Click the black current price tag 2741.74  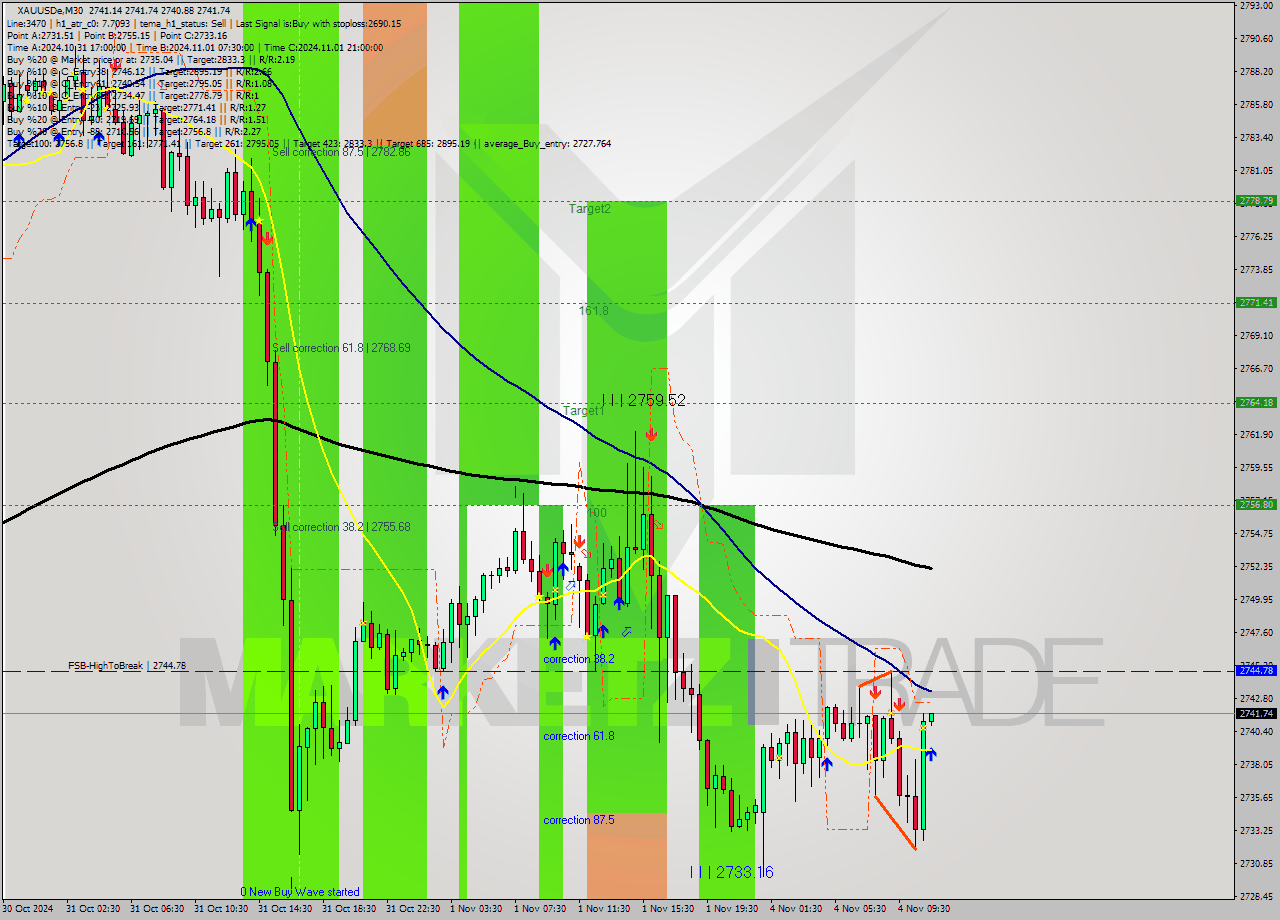(x=1256, y=713)
